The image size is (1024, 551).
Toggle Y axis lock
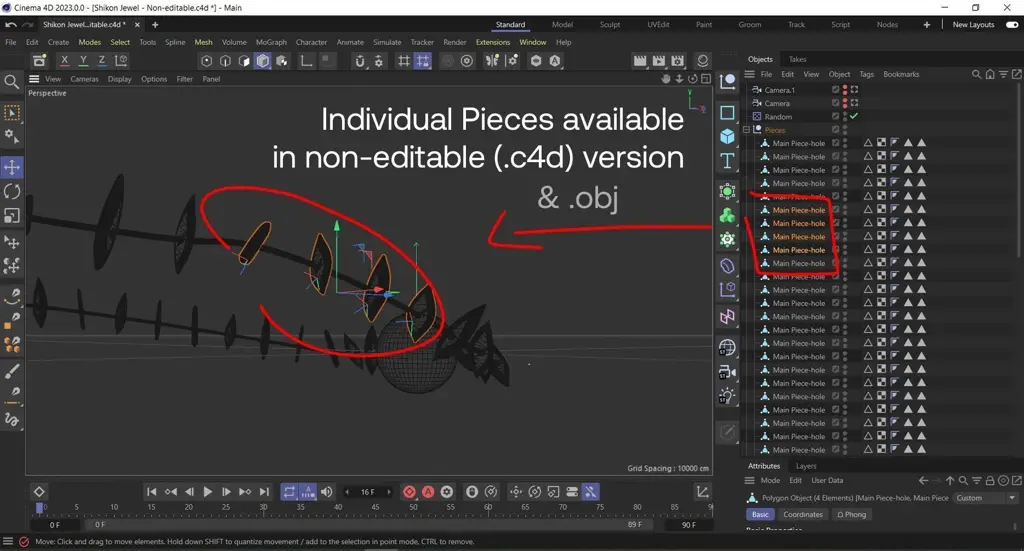coord(83,61)
